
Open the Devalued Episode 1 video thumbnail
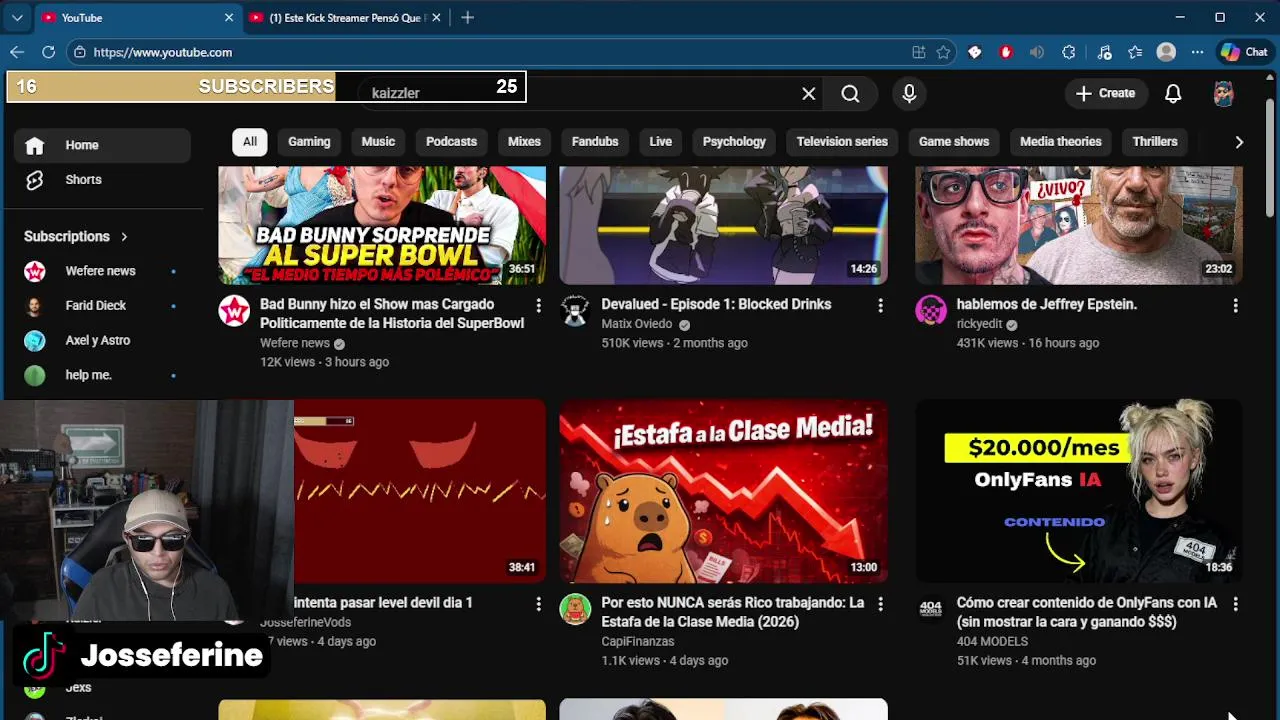[723, 225]
